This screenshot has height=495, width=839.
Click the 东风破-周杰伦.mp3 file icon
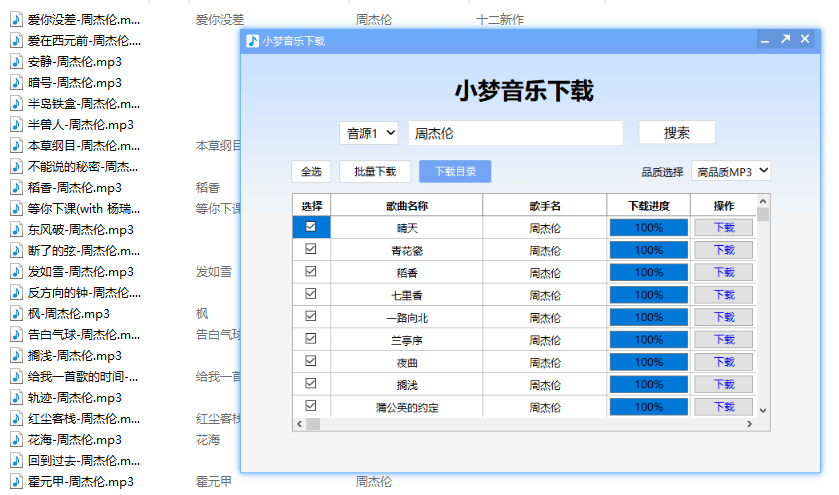16,229
